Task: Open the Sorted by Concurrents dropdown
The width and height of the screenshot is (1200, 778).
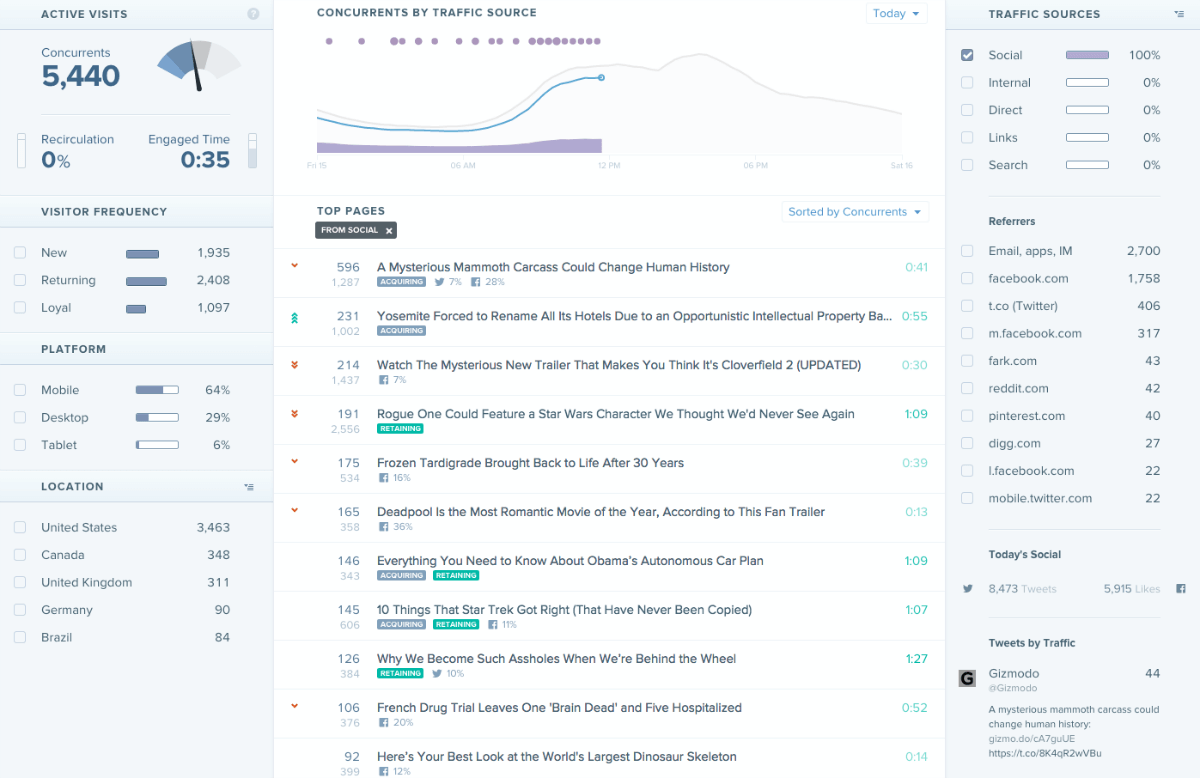Action: click(855, 211)
